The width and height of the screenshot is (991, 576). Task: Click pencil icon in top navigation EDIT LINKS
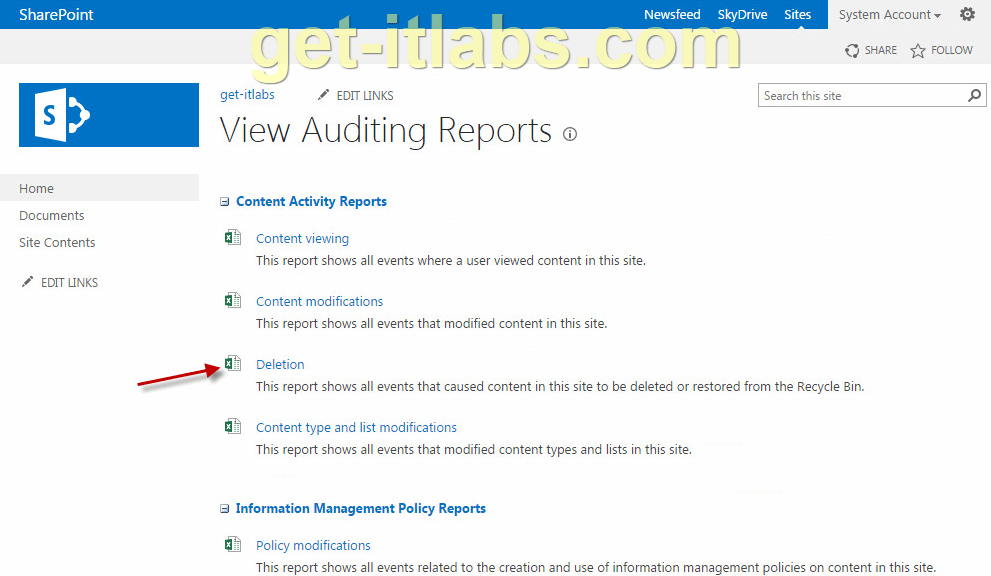[x=323, y=95]
